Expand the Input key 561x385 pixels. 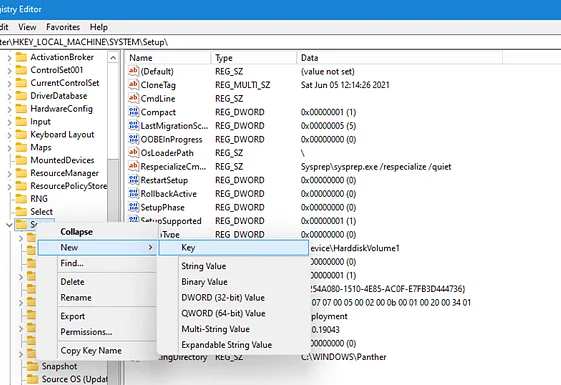(9, 122)
